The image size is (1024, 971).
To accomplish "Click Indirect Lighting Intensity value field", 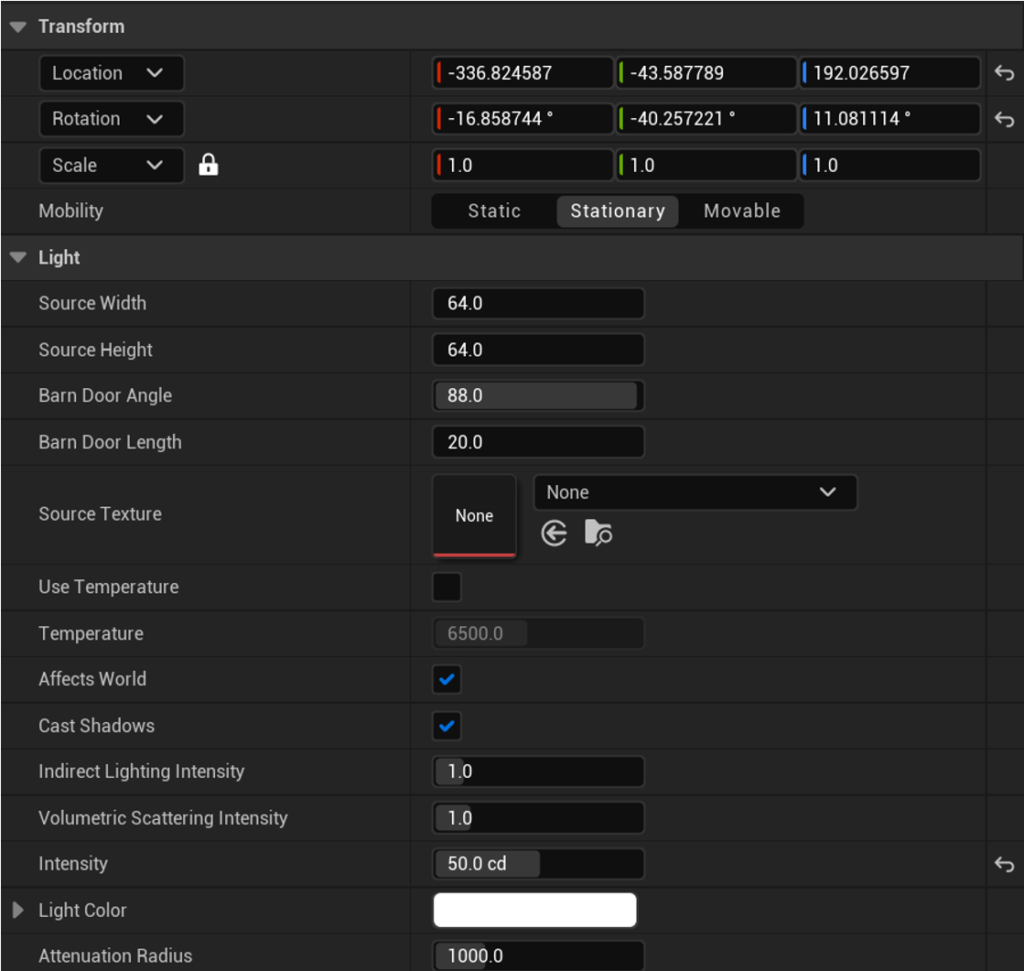I will pyautogui.click(x=538, y=771).
